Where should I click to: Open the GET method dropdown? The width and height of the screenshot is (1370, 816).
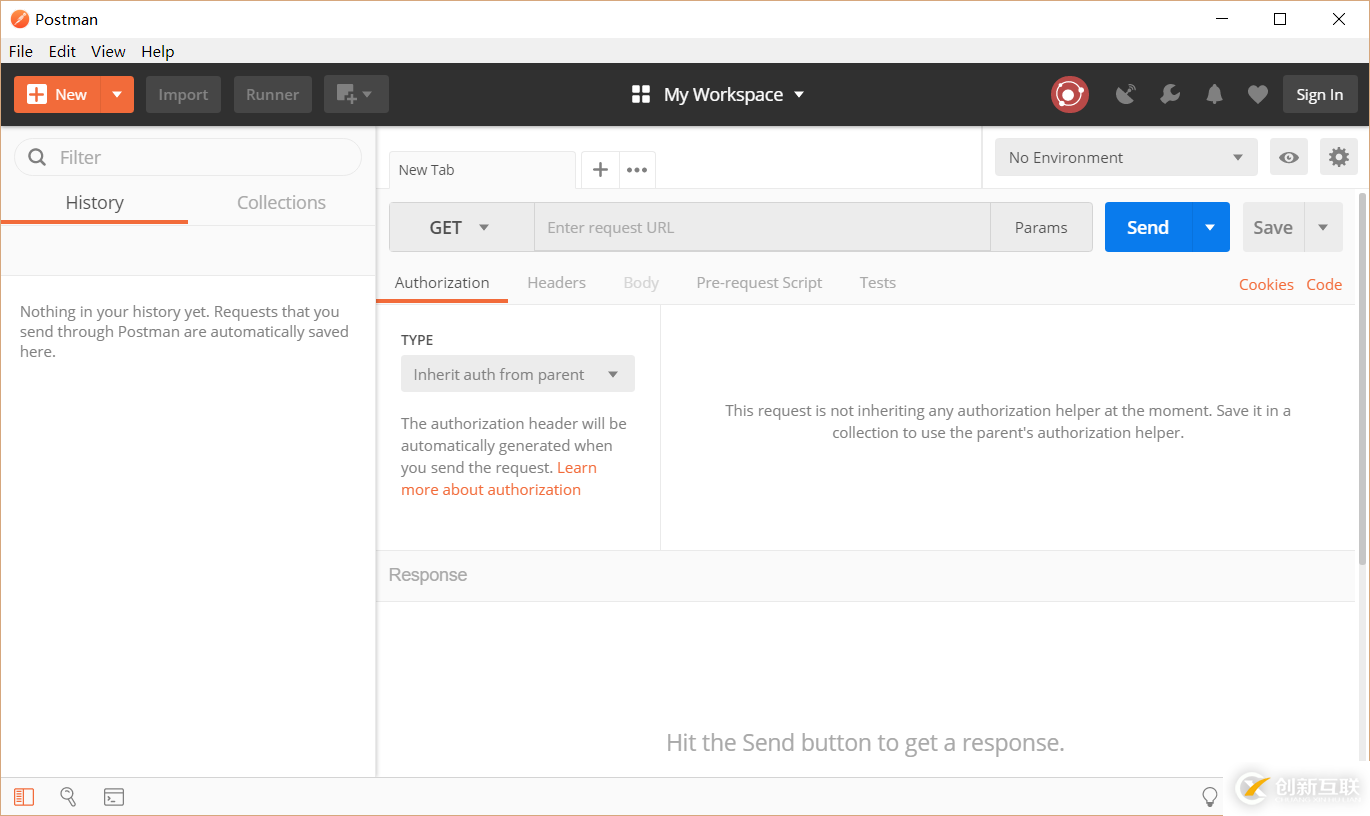[461, 228]
